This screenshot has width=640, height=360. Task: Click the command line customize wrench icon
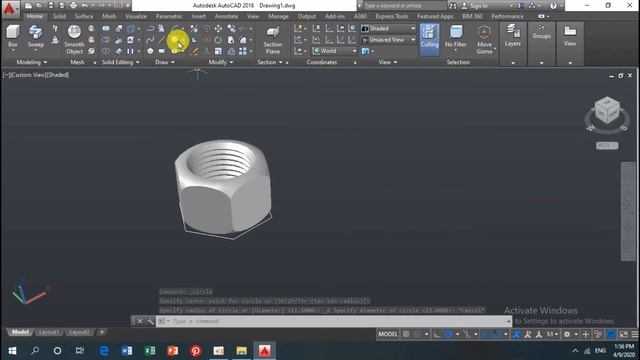[150, 321]
